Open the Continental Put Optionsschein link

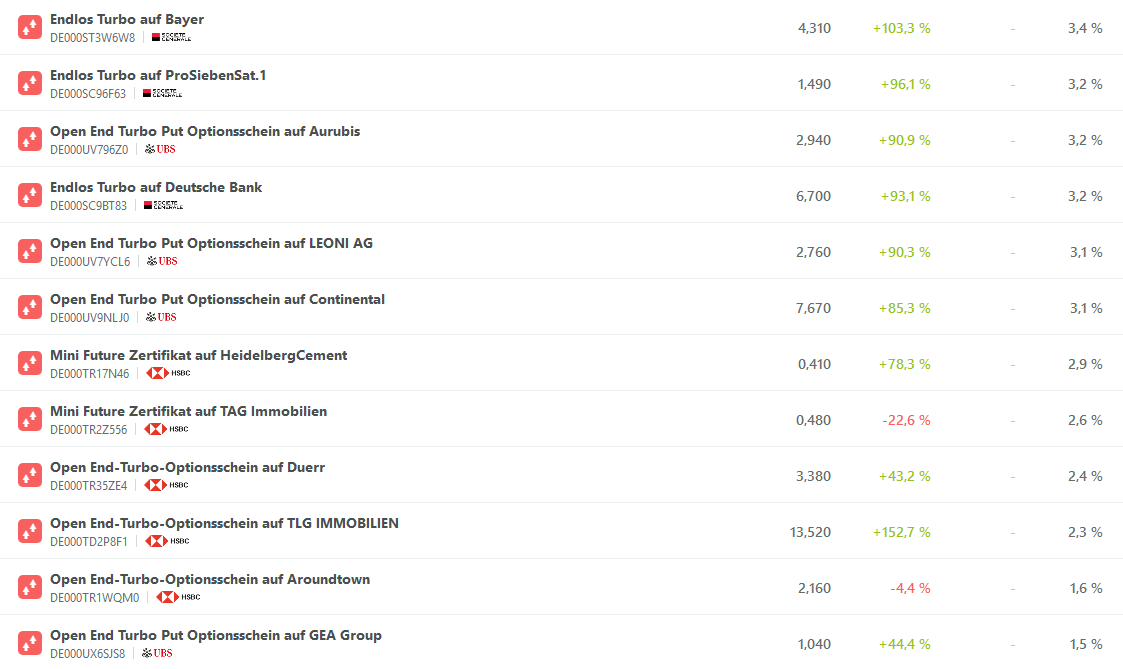click(x=217, y=299)
